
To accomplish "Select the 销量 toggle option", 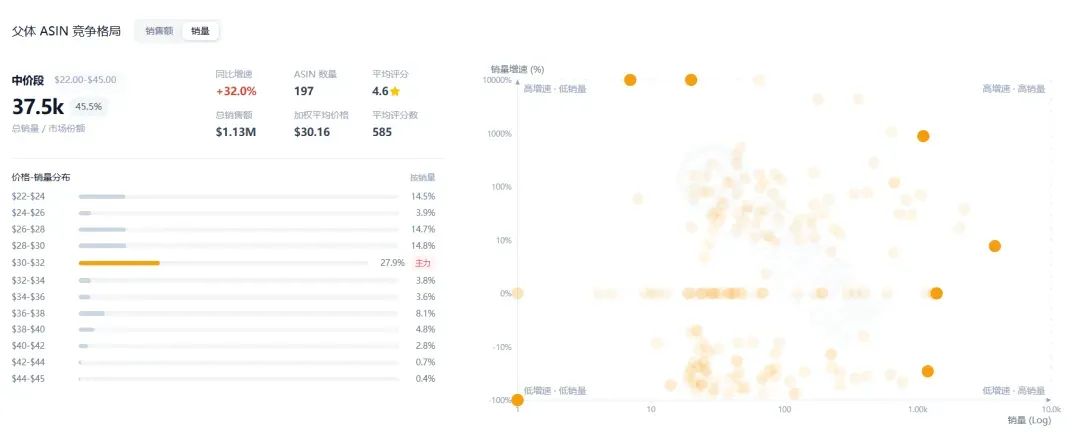I will 200,31.
